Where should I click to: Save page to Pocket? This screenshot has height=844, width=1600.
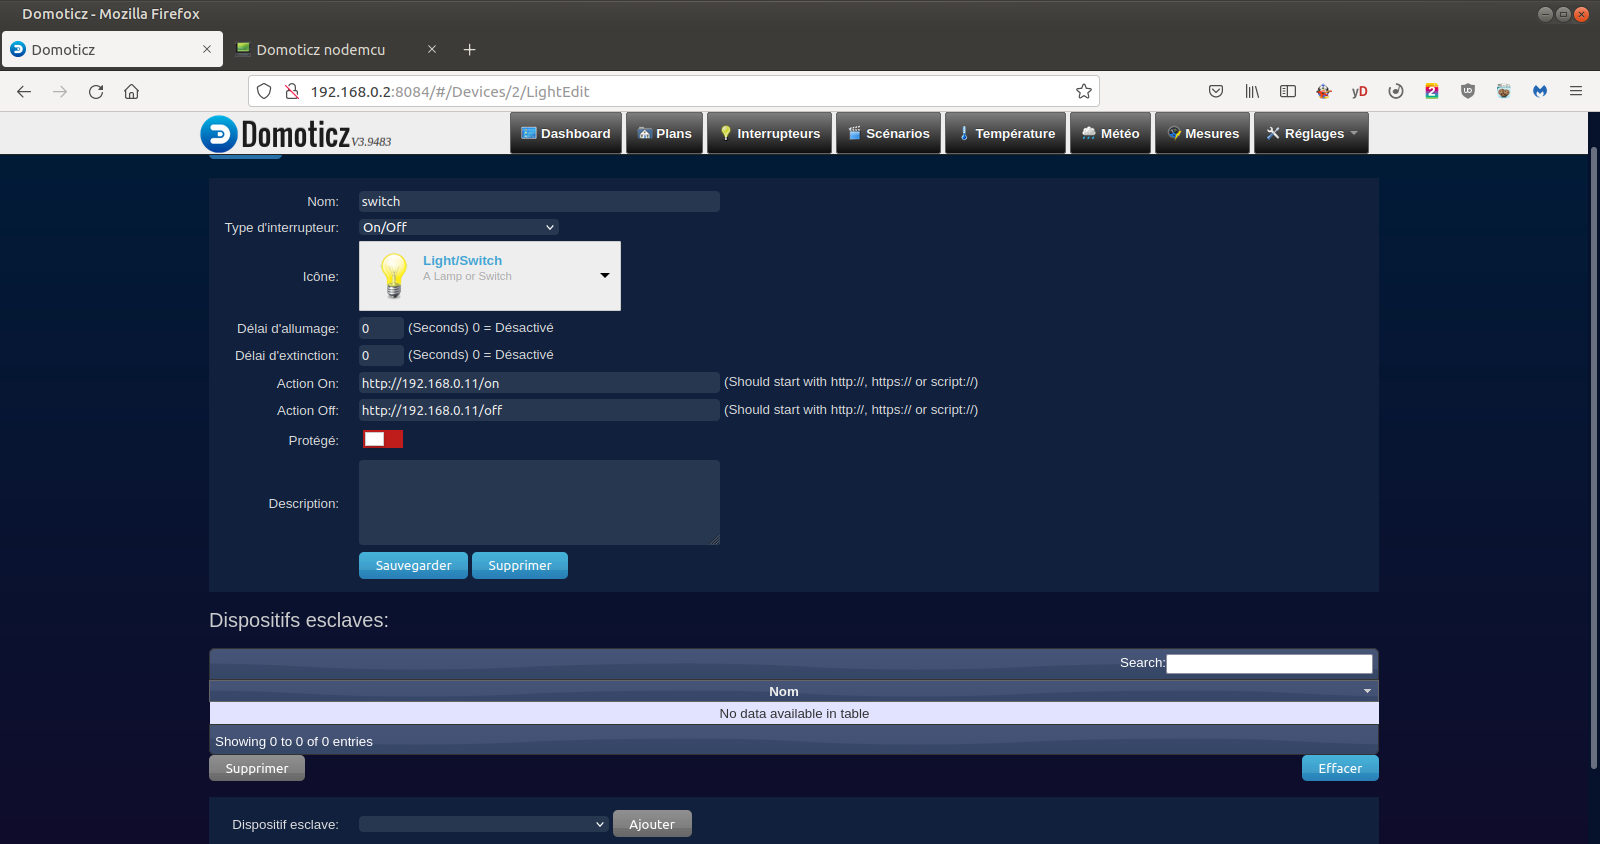pyautogui.click(x=1215, y=91)
